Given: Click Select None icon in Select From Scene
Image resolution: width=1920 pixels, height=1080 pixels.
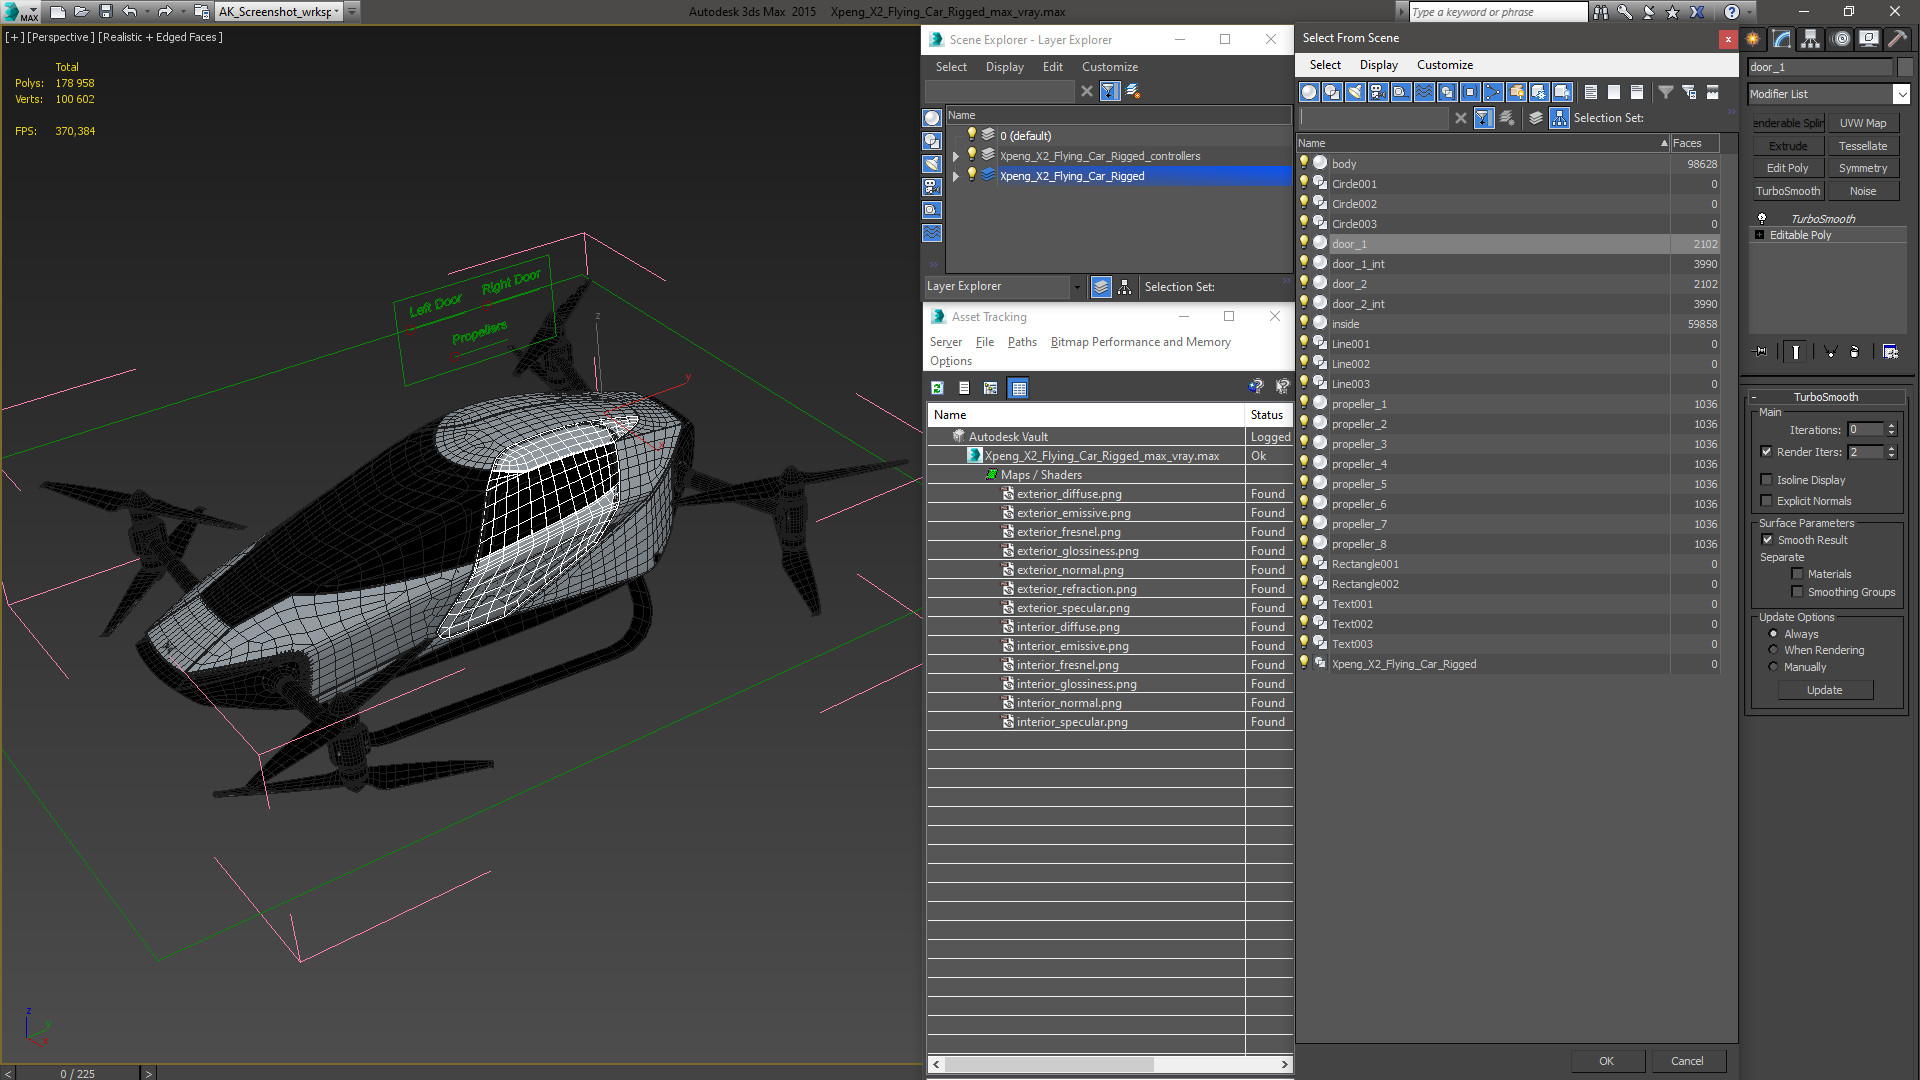Looking at the screenshot, I should [x=1614, y=92].
